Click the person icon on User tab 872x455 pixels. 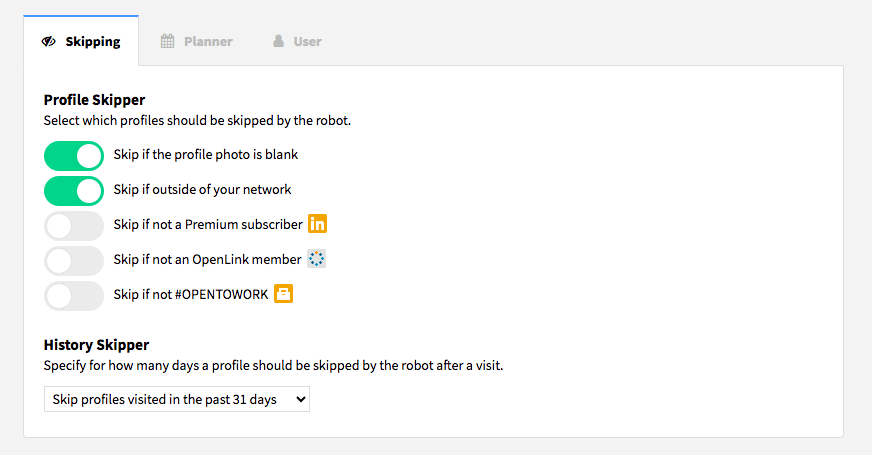[278, 41]
